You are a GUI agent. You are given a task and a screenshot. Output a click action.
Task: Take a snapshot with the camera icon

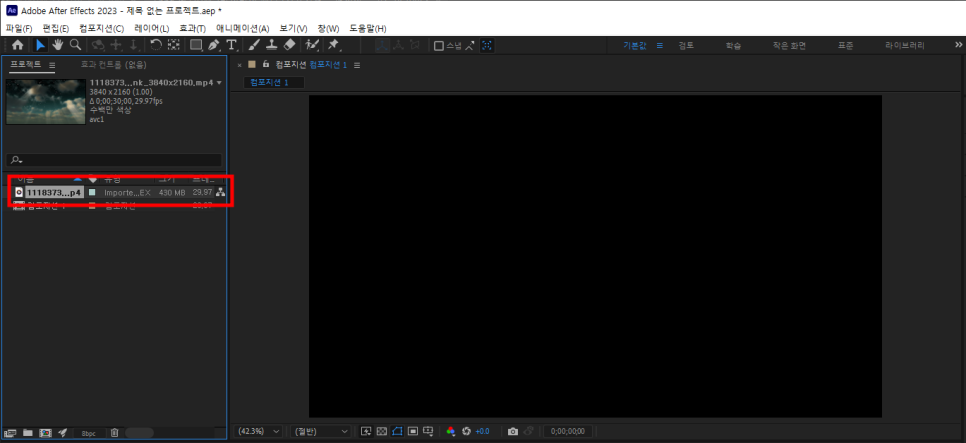513,431
